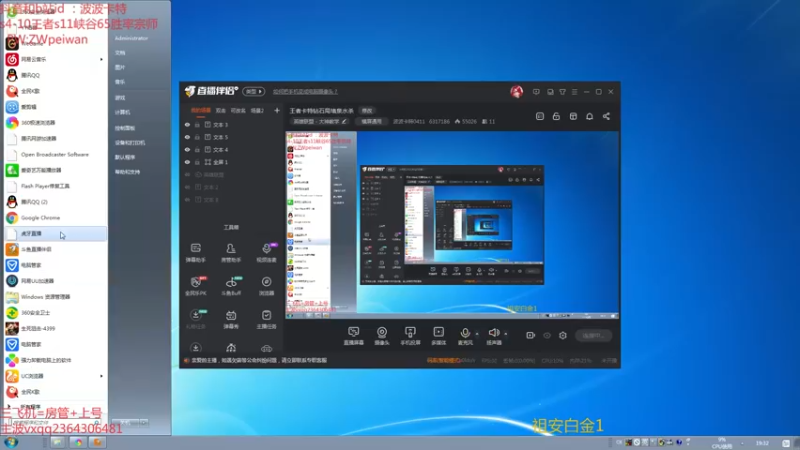This screenshot has width=800, height=450.
Task: Click the record video icon
Action: (530, 335)
